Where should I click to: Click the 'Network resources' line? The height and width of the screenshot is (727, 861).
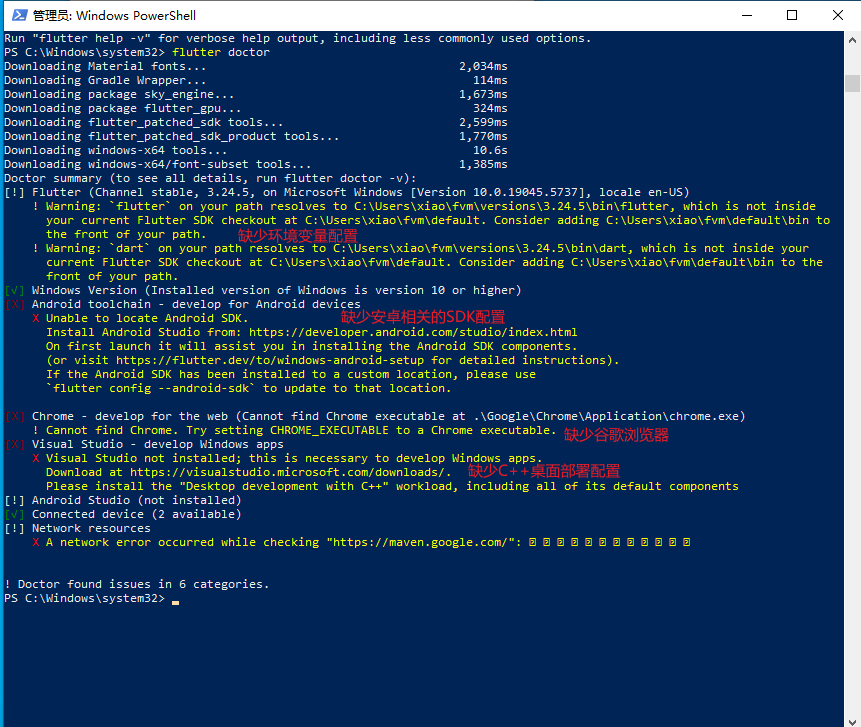tap(91, 528)
